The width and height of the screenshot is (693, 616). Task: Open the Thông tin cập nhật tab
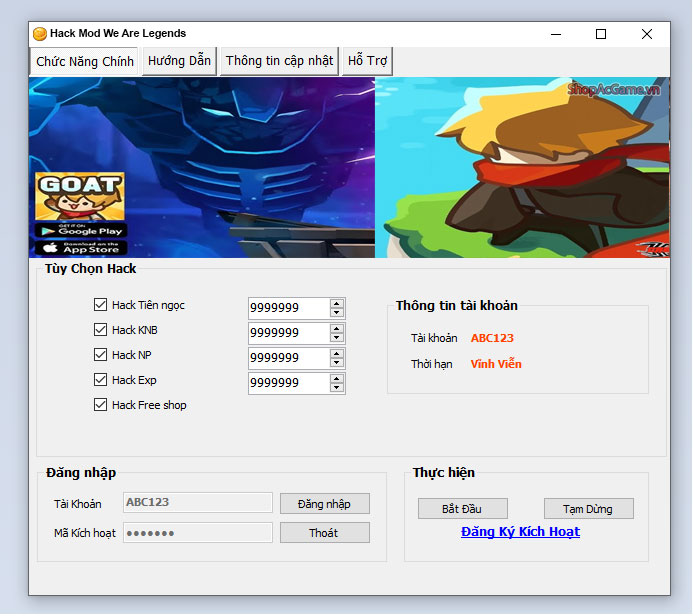[279, 61]
